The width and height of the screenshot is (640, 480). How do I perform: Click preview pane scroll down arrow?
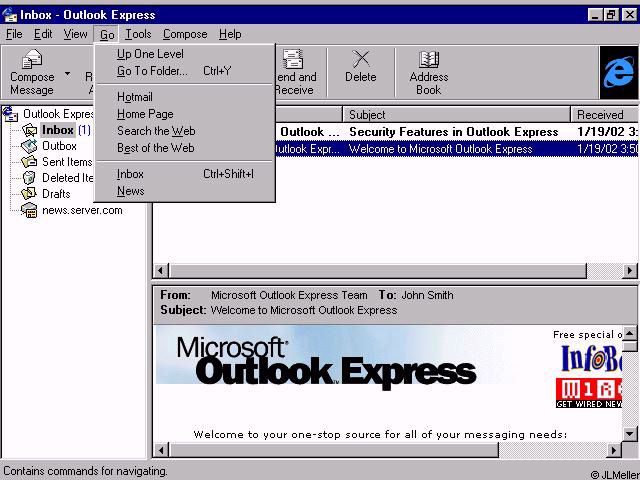click(x=630, y=434)
